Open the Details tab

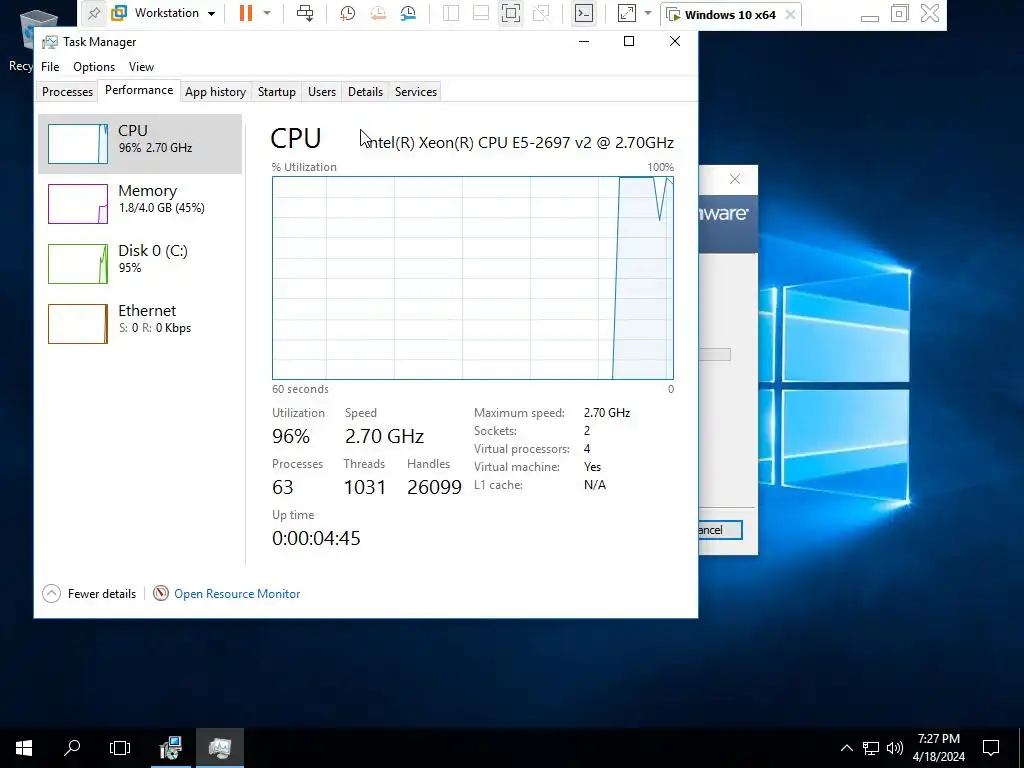pyautogui.click(x=365, y=92)
